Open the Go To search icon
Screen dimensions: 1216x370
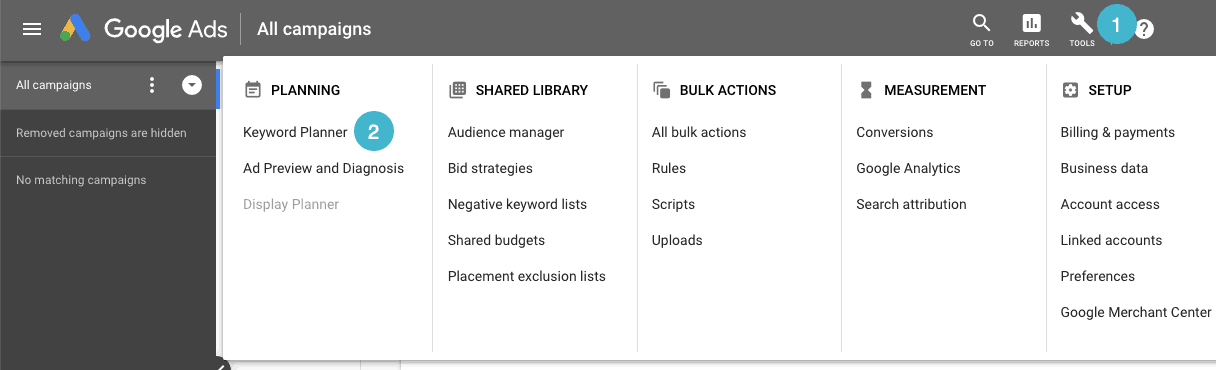pos(981,28)
